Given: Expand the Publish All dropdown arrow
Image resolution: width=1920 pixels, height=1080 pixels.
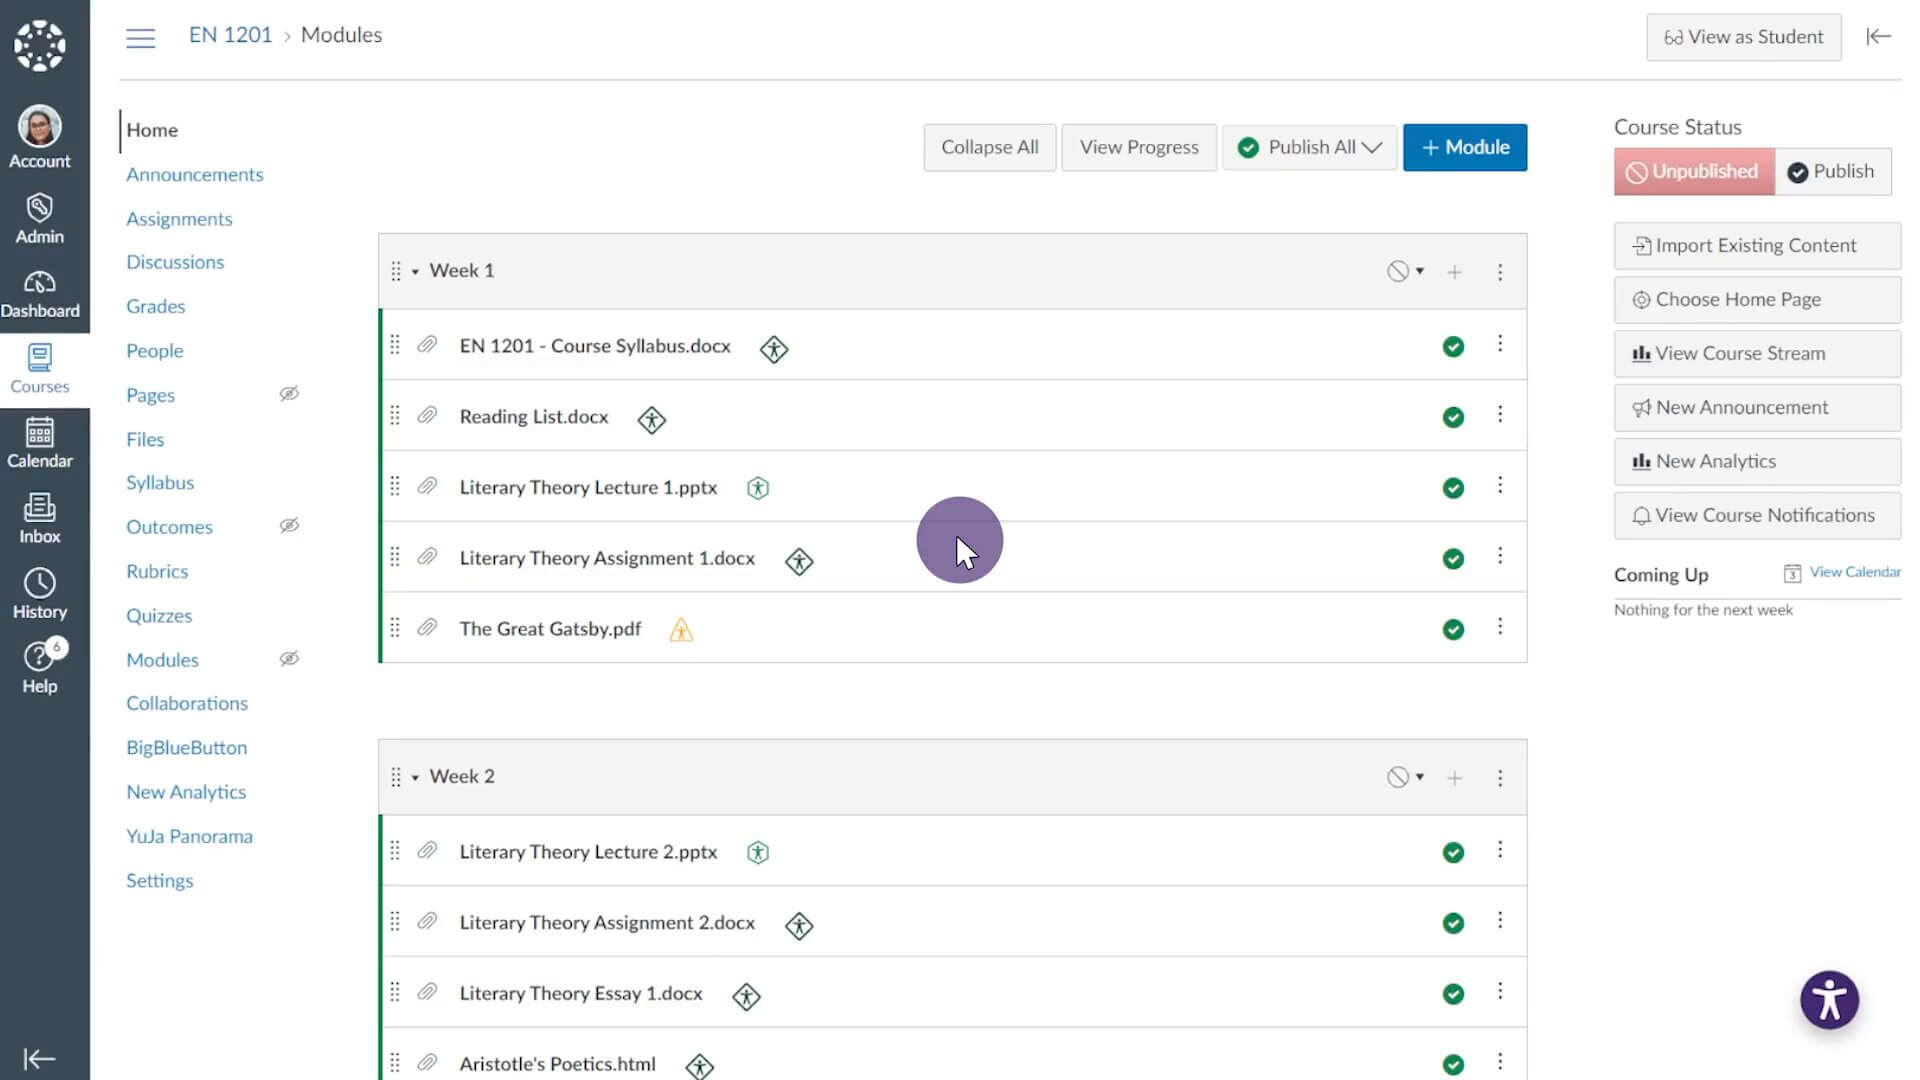Looking at the screenshot, I should pyautogui.click(x=1373, y=146).
